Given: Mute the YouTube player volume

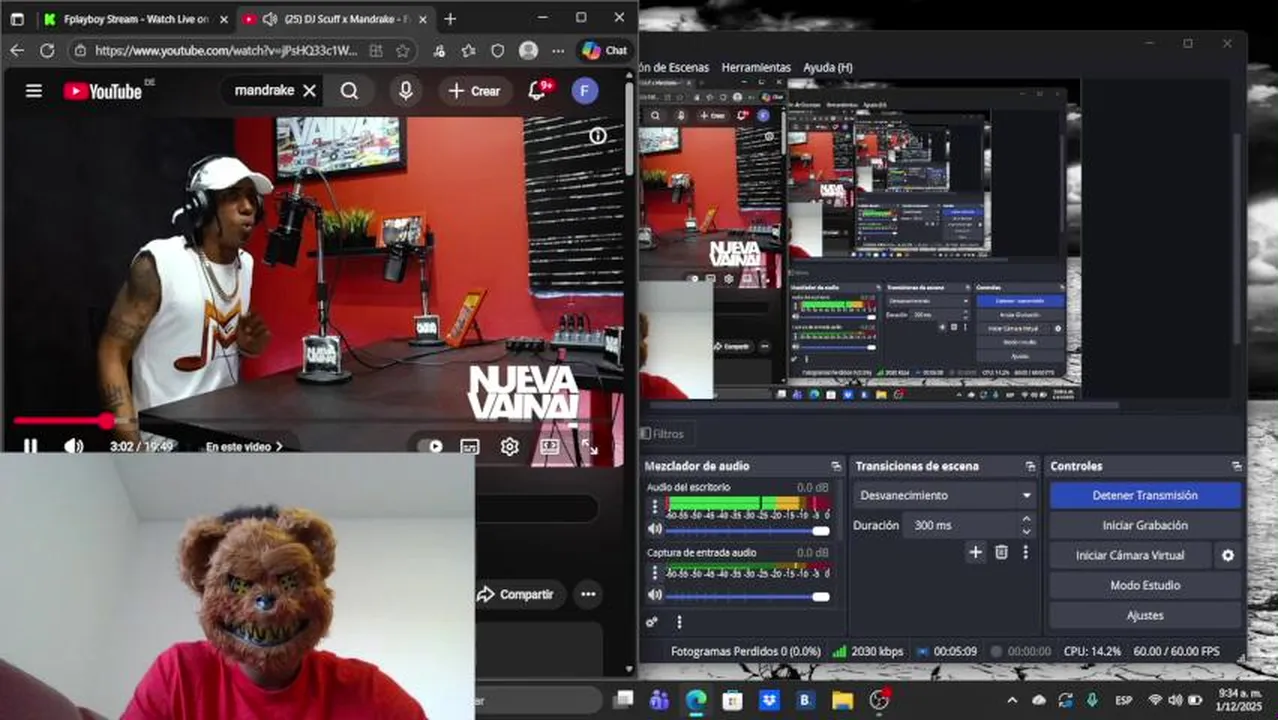Looking at the screenshot, I should point(73,446).
